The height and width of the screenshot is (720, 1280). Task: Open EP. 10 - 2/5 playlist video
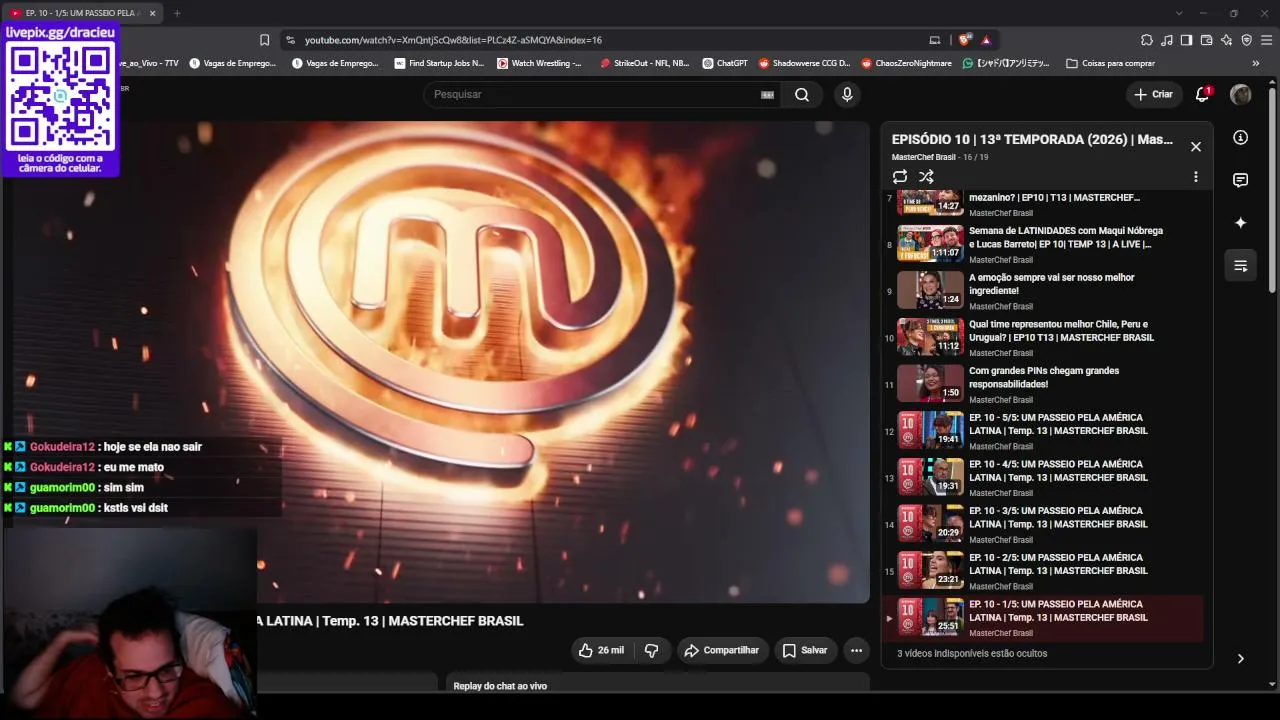click(x=1044, y=571)
